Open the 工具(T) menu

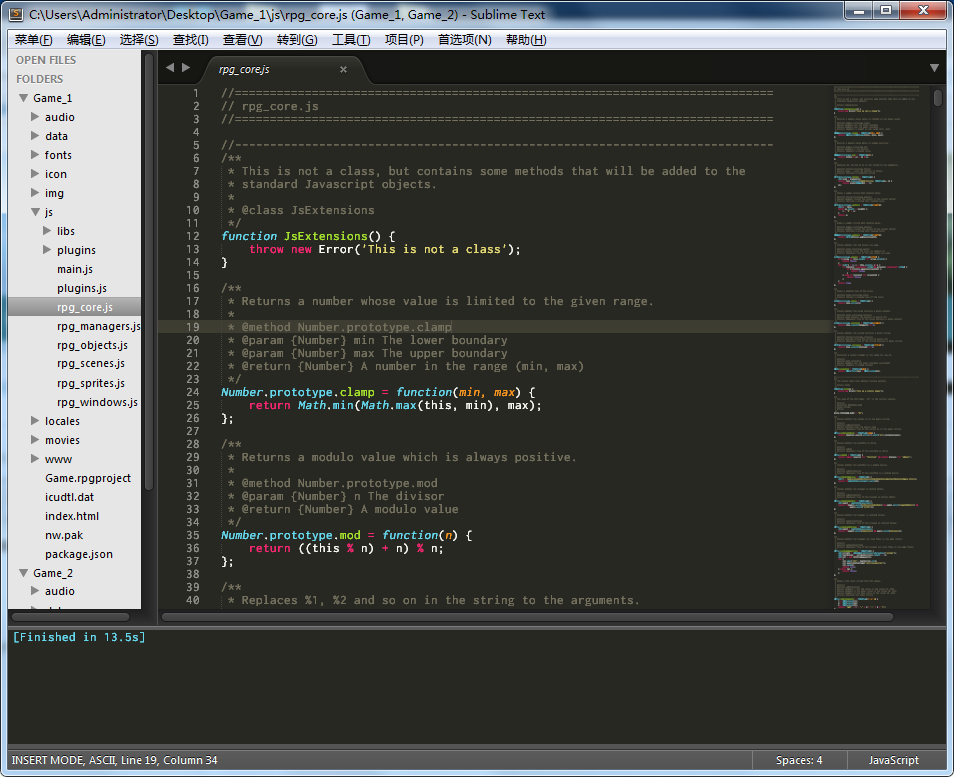(351, 40)
